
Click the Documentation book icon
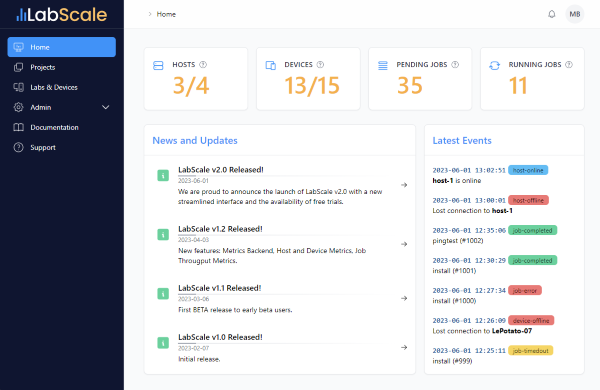18,127
